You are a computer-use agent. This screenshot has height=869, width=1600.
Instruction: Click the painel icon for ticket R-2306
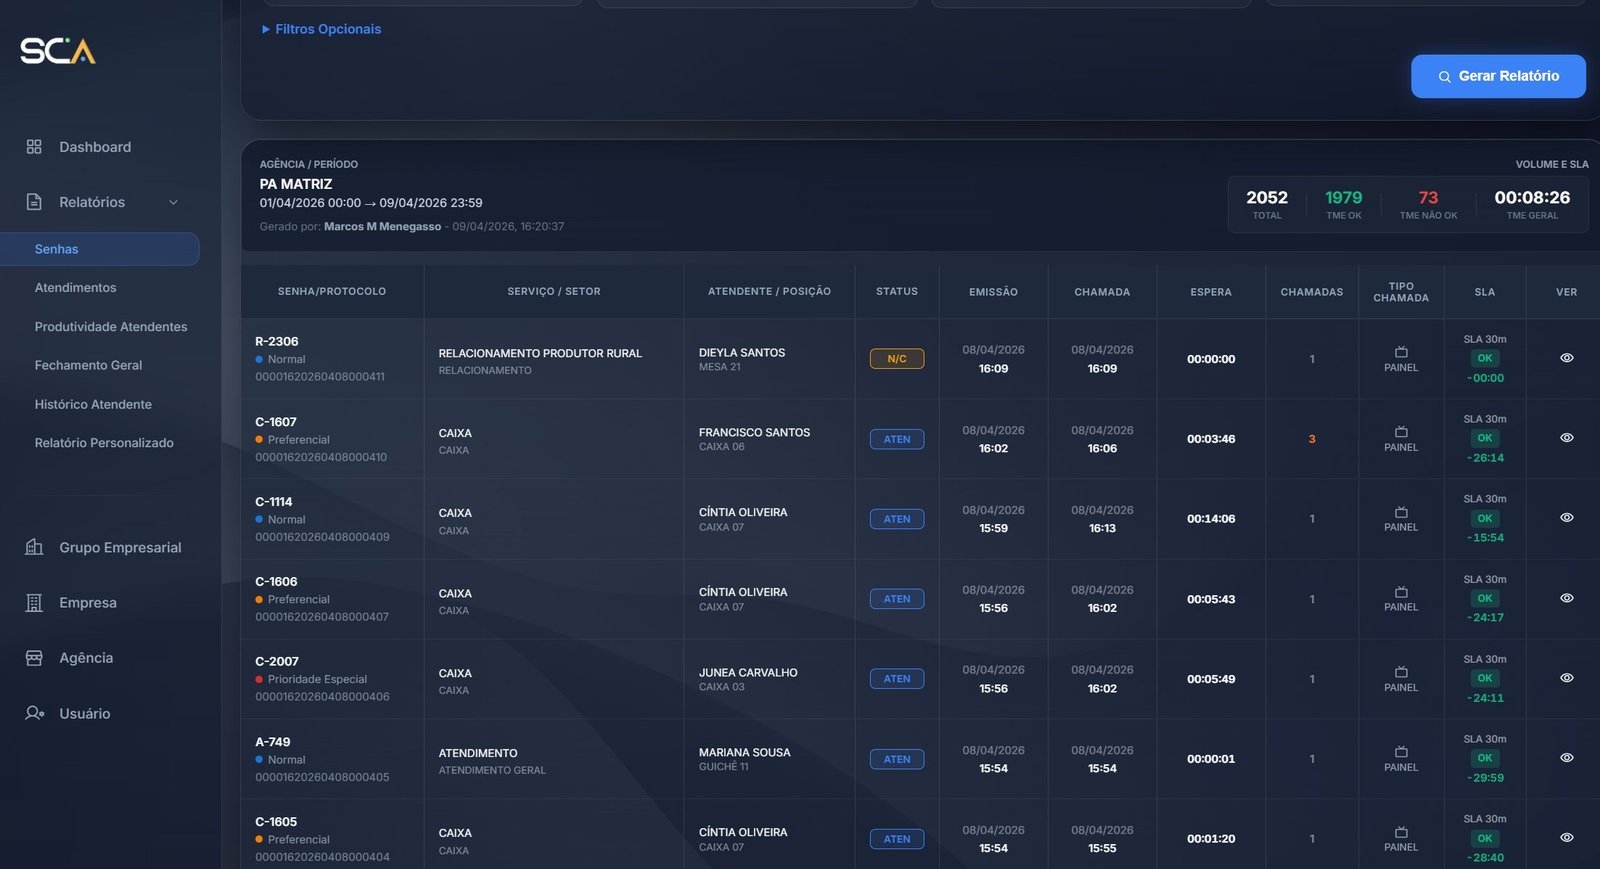click(x=1401, y=352)
